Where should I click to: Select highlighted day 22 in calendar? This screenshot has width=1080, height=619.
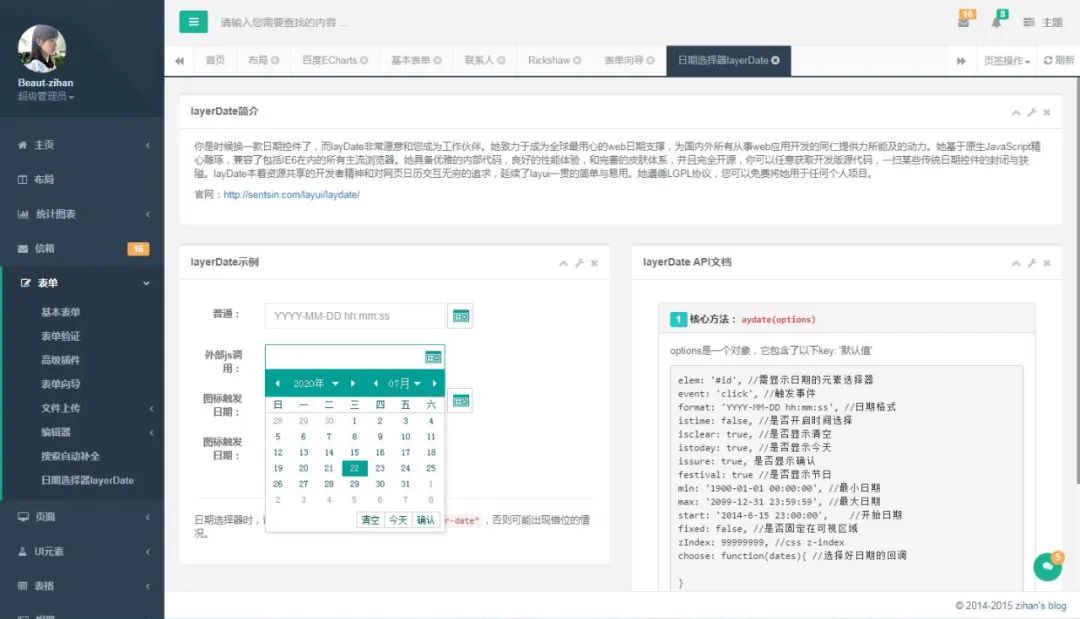[354, 468]
